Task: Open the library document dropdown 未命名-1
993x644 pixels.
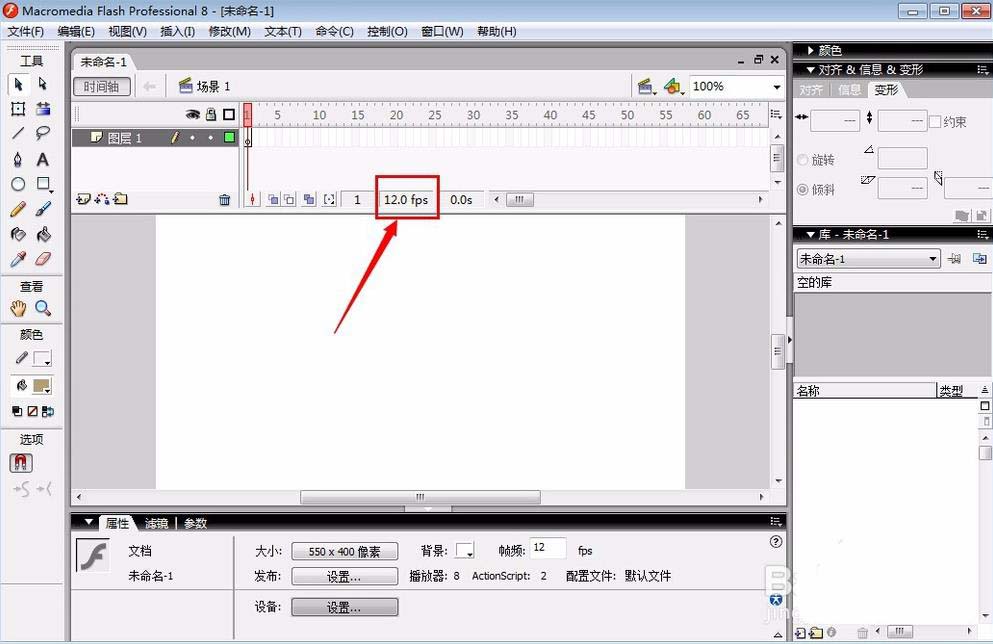Action: [868, 258]
